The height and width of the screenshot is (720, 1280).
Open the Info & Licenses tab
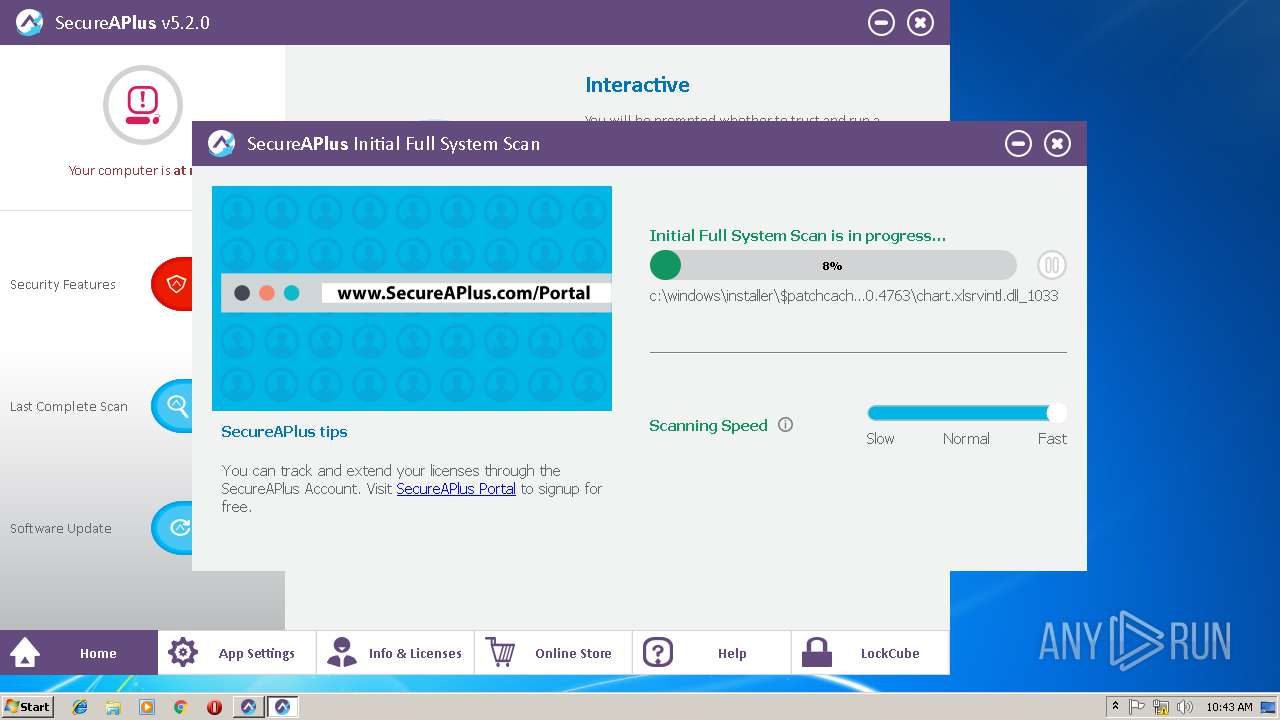click(395, 653)
